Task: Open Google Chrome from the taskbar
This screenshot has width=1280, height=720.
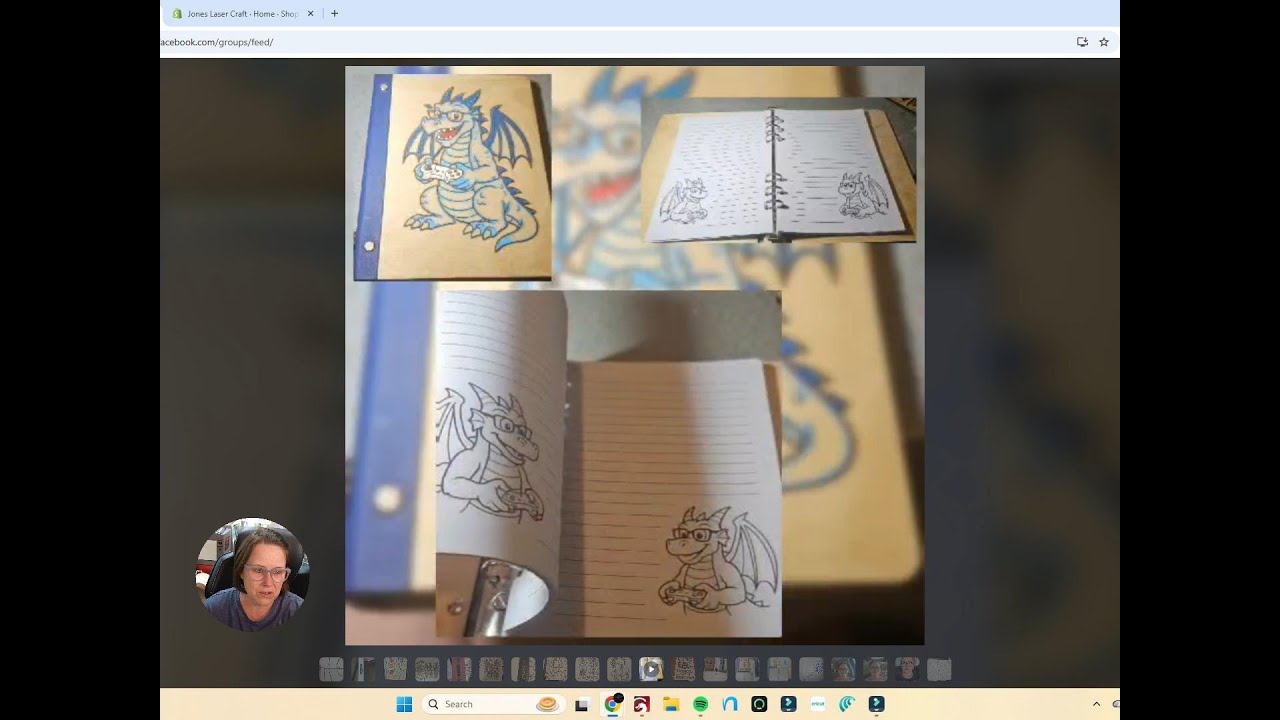Action: 612,704
